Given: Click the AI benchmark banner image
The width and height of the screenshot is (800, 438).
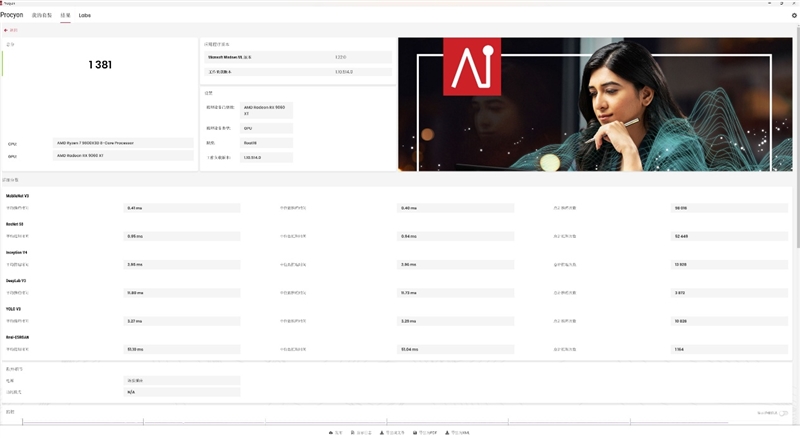Looking at the screenshot, I should (595, 104).
